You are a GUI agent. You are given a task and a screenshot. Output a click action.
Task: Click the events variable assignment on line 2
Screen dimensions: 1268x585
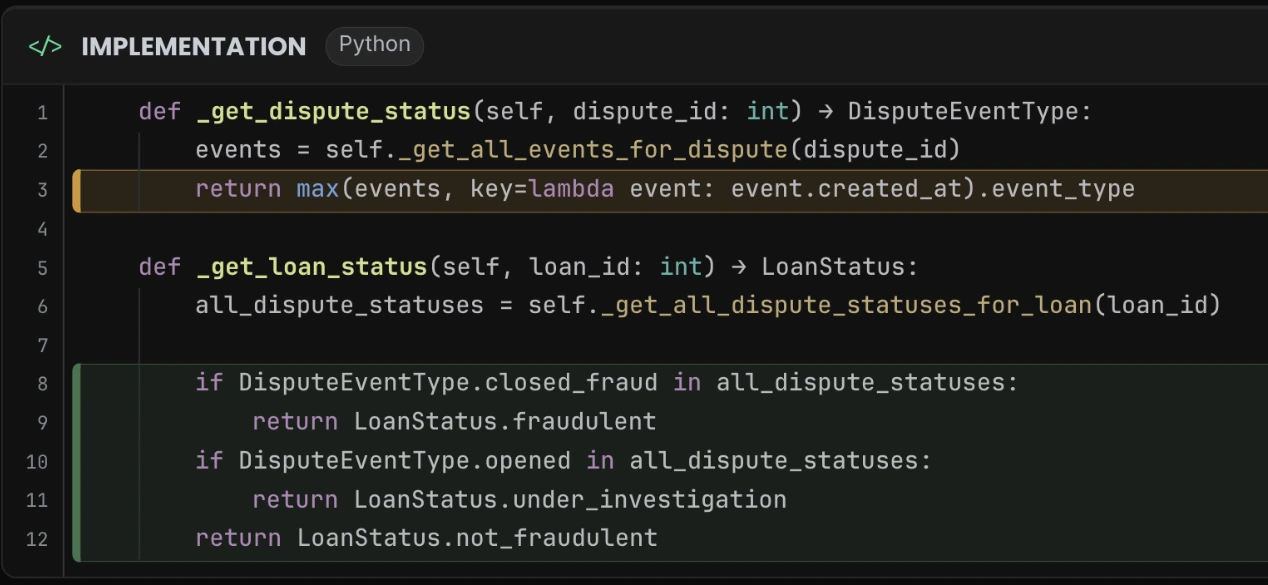[x=238, y=151]
